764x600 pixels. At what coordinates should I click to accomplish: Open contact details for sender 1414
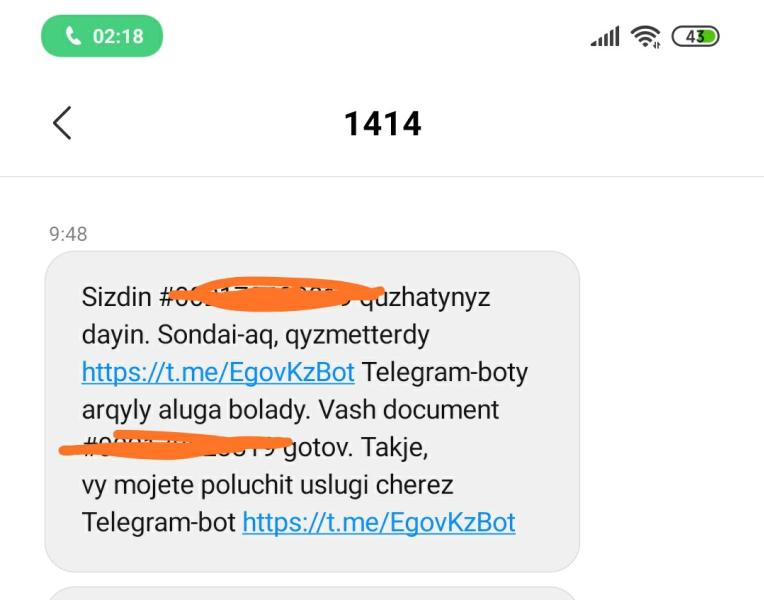pos(382,123)
